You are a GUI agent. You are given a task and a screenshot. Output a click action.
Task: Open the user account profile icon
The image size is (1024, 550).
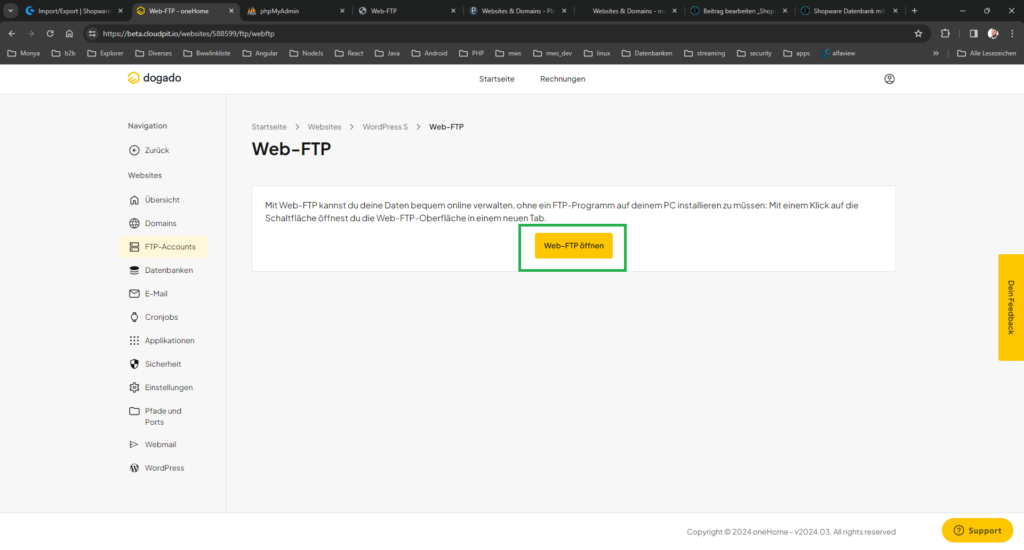click(889, 79)
